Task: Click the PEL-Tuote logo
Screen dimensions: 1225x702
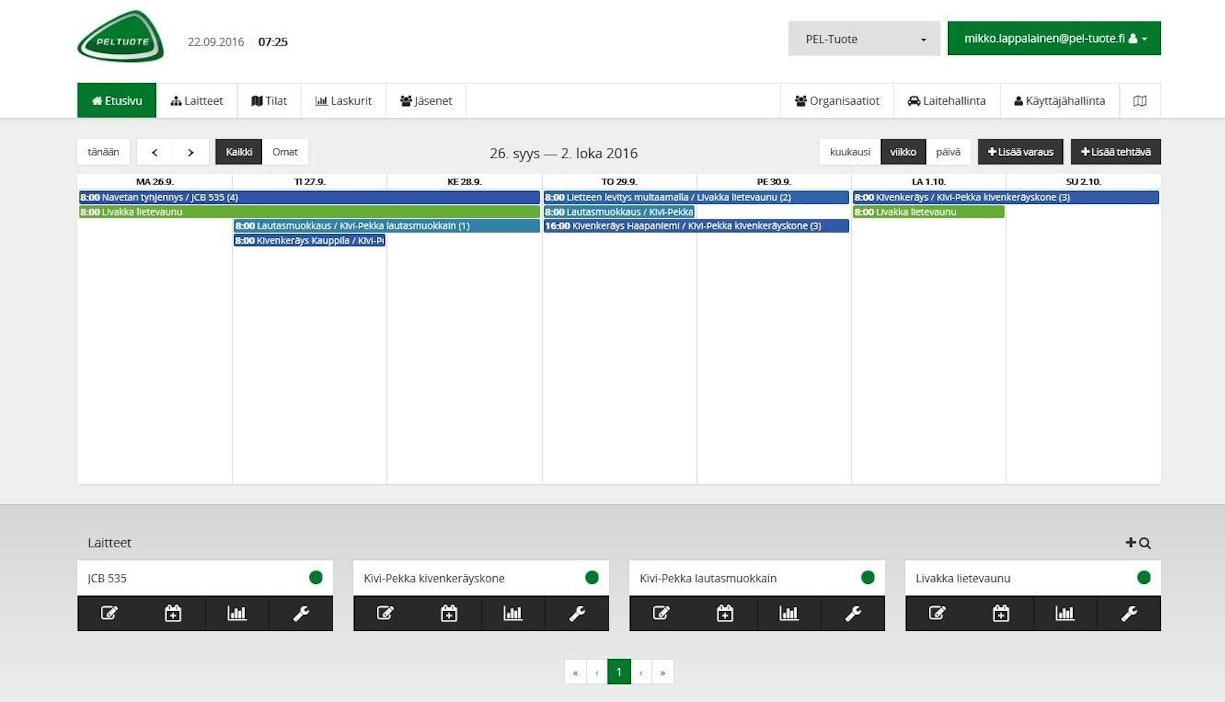Action: point(120,37)
